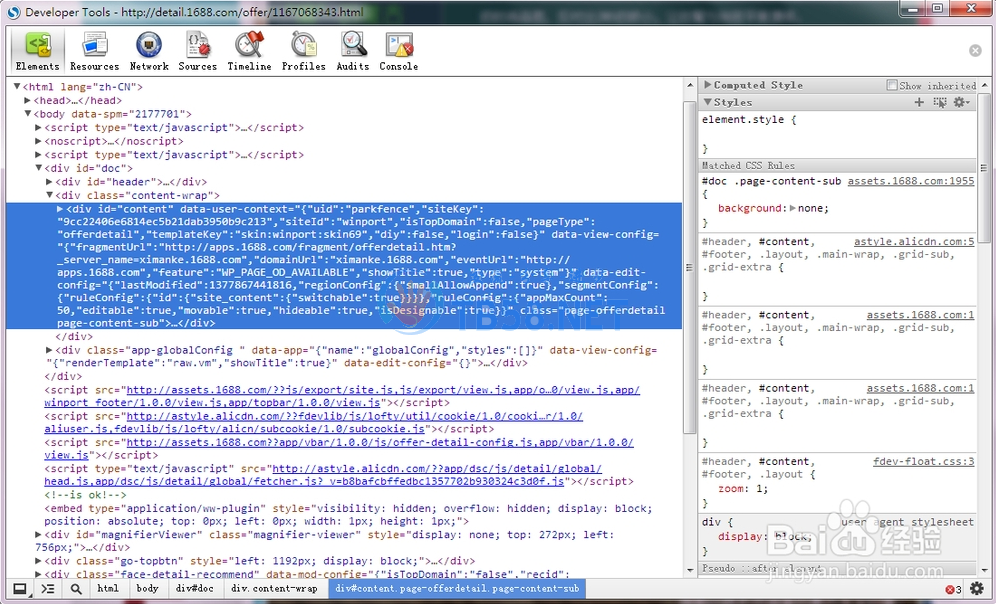The width and height of the screenshot is (996, 604).
Task: Open the Audits panel
Action: tap(353, 51)
